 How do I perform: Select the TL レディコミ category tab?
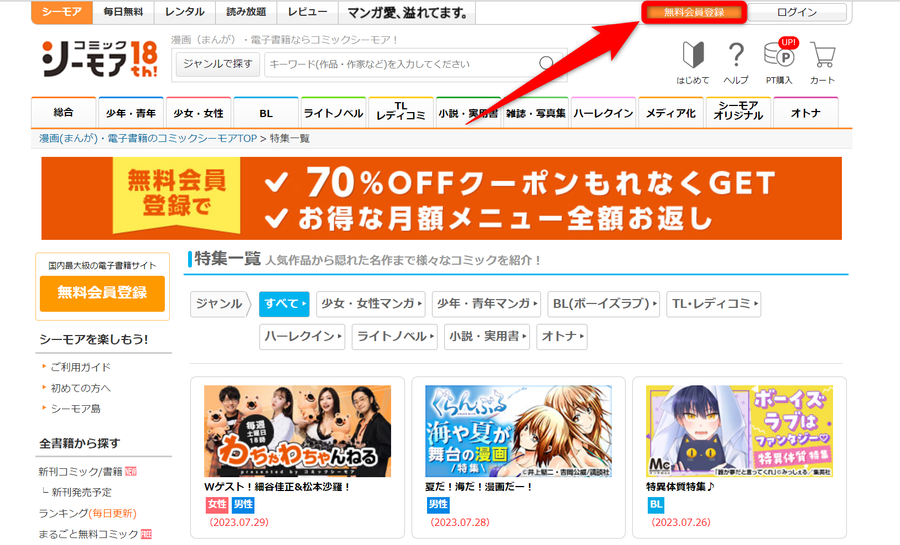[x=401, y=112]
